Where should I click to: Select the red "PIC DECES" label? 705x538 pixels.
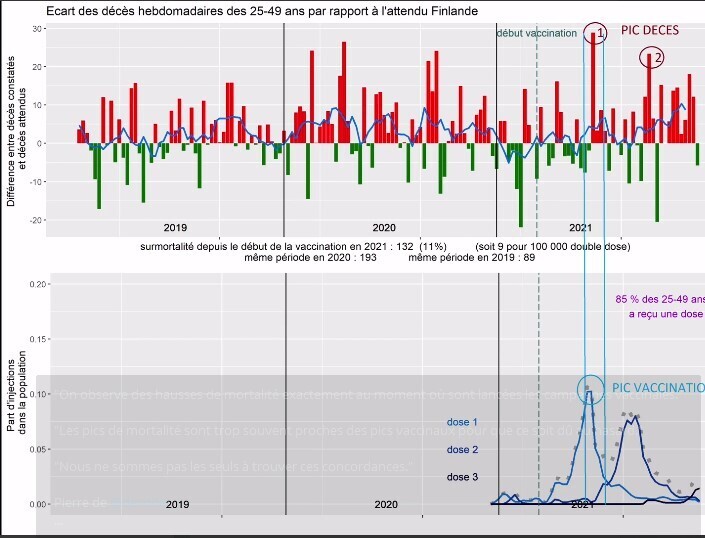pyautogui.click(x=649, y=31)
